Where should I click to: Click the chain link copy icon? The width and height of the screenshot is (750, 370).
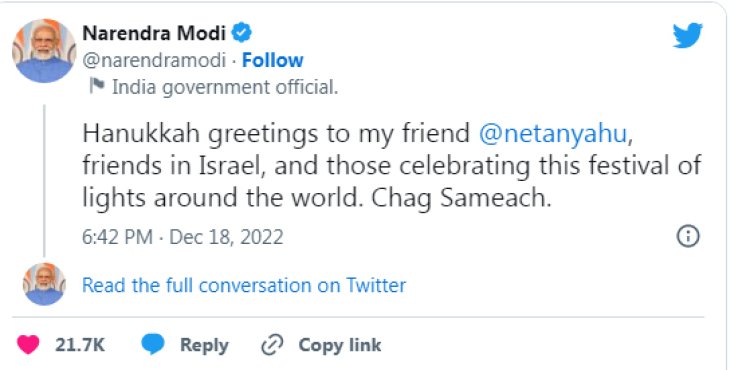tap(272, 345)
